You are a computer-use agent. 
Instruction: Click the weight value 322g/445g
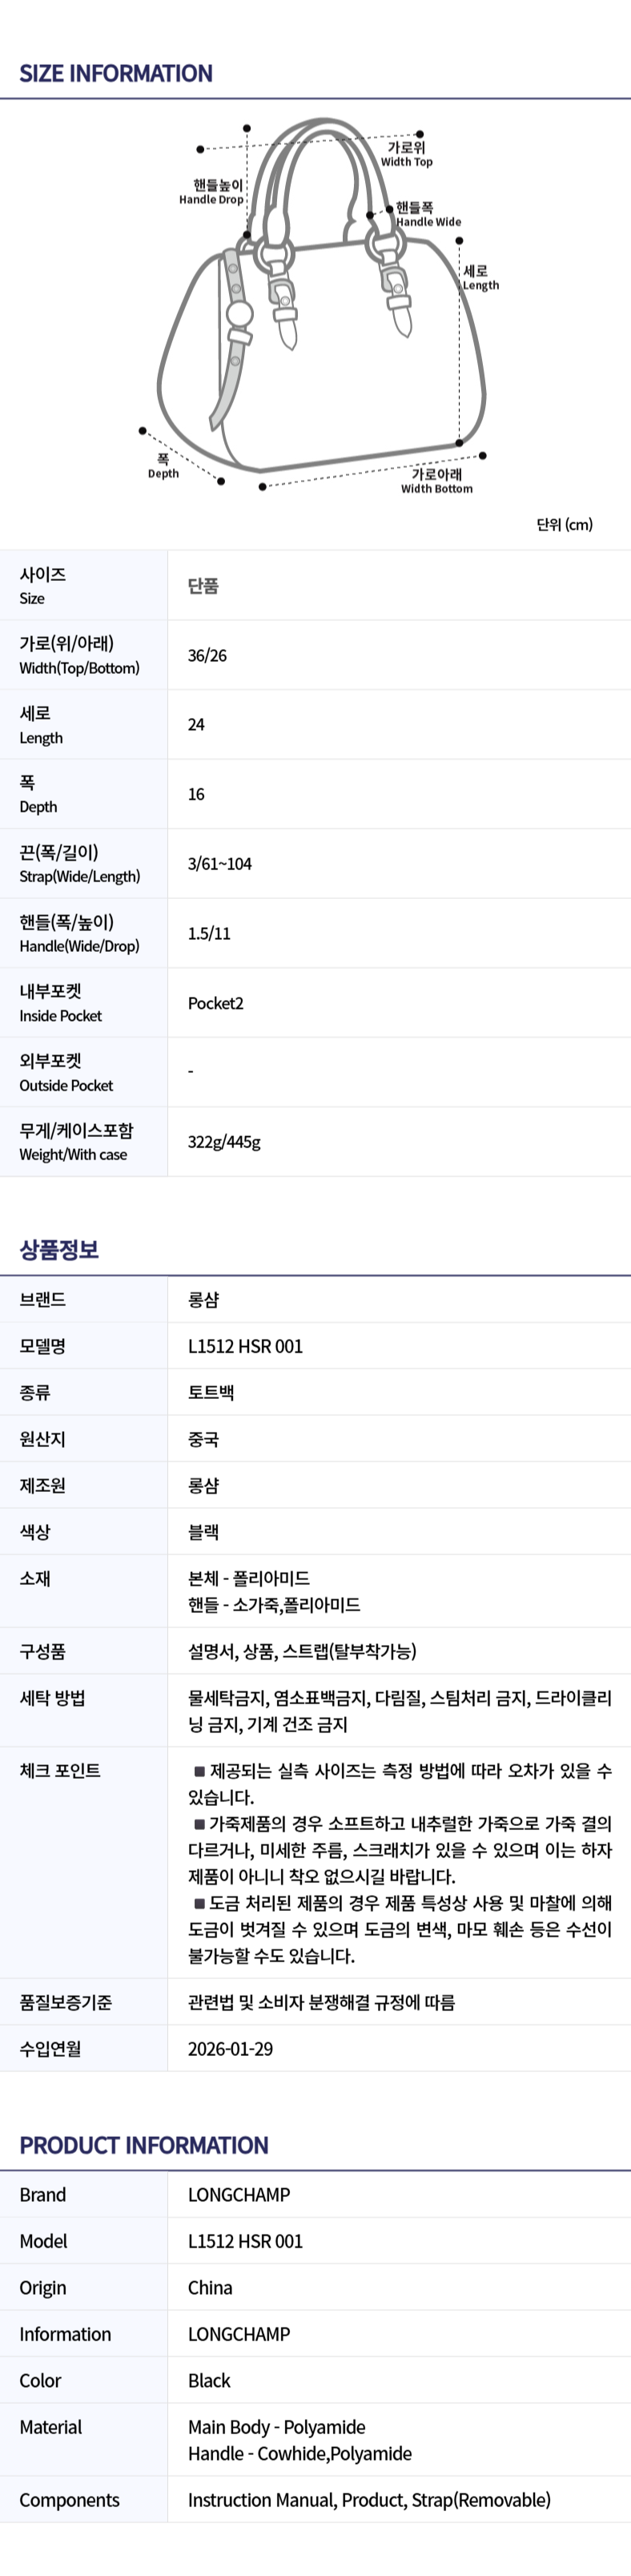point(224,1142)
